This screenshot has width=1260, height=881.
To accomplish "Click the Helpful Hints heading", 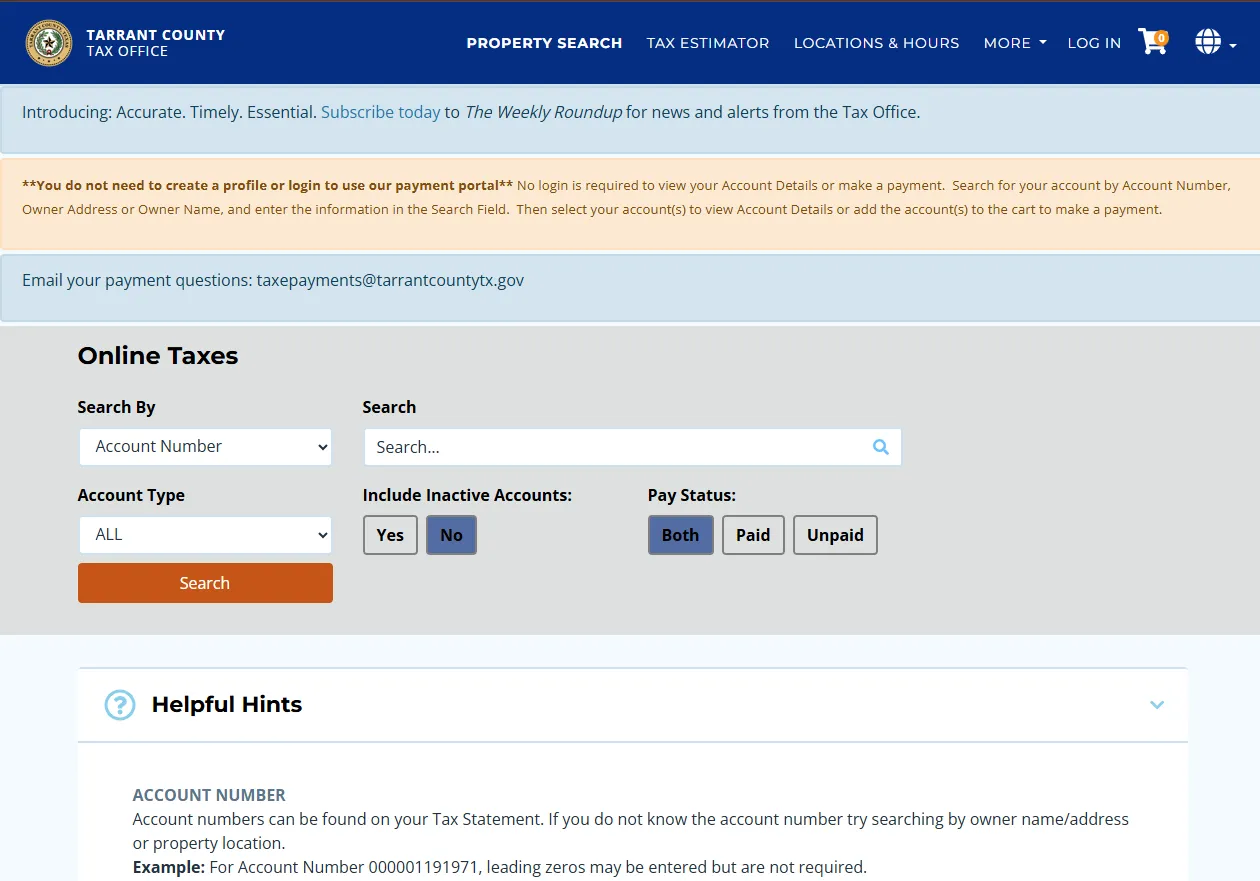I will pos(227,705).
